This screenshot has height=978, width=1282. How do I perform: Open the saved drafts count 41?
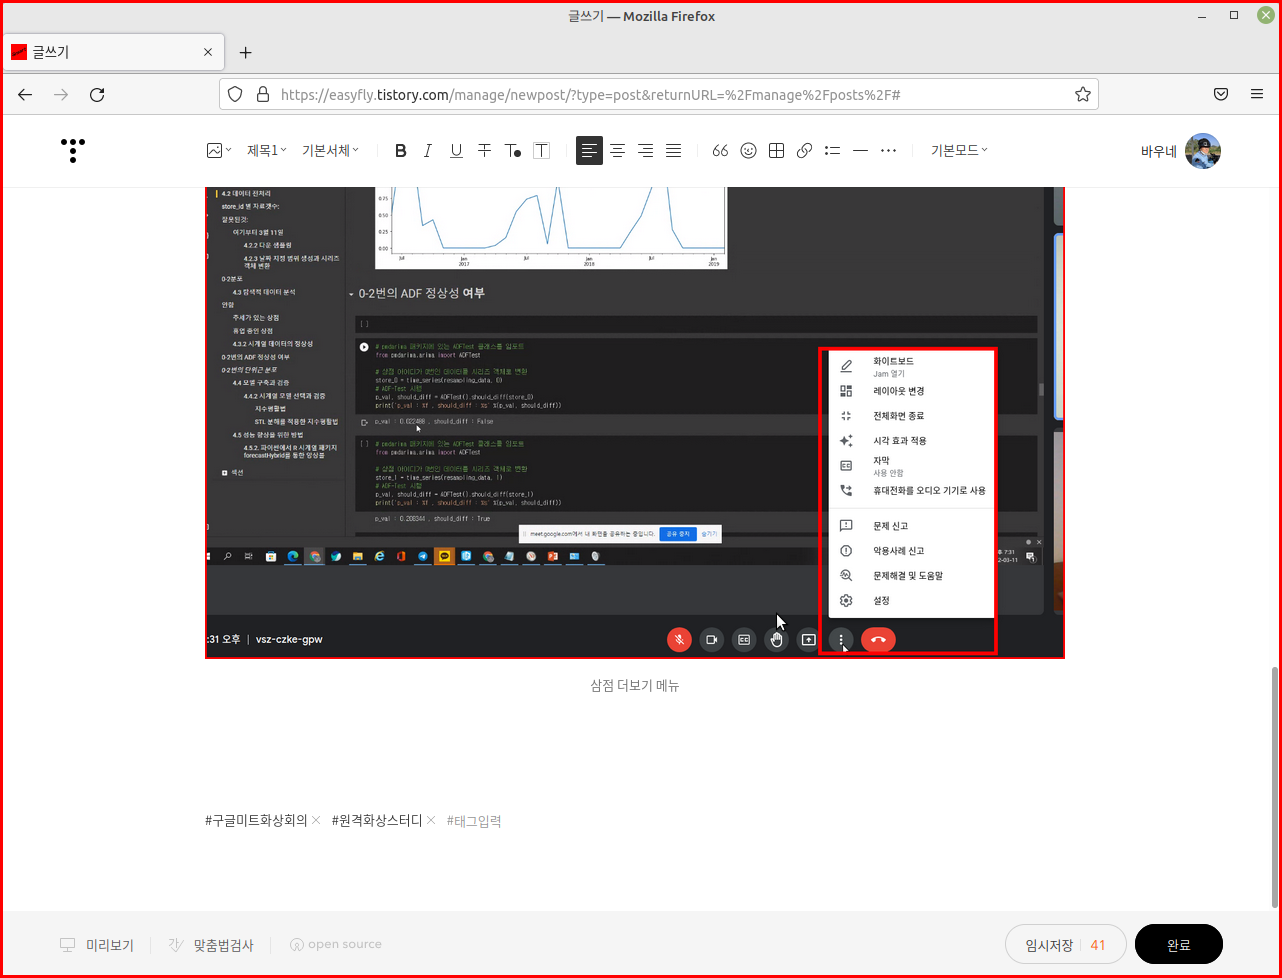pyautogui.click(x=1098, y=945)
